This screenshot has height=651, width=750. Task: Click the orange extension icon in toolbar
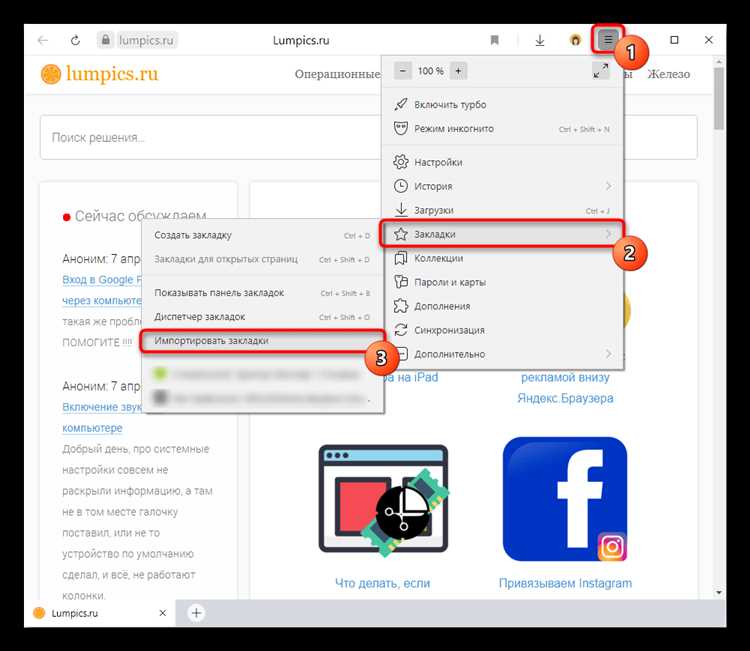[575, 40]
